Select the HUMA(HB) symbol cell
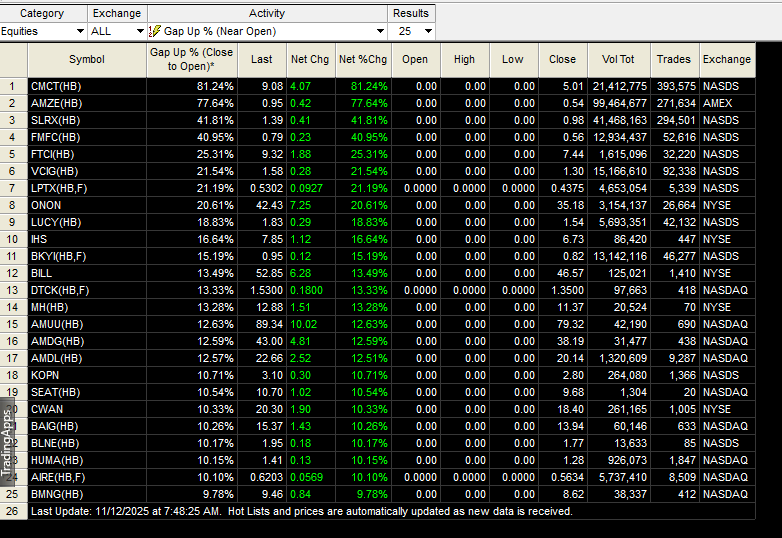782x538 pixels. (87, 460)
